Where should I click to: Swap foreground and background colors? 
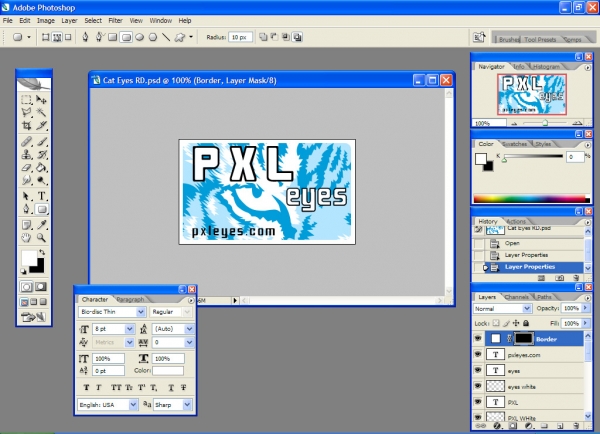pyautogui.click(x=42, y=253)
